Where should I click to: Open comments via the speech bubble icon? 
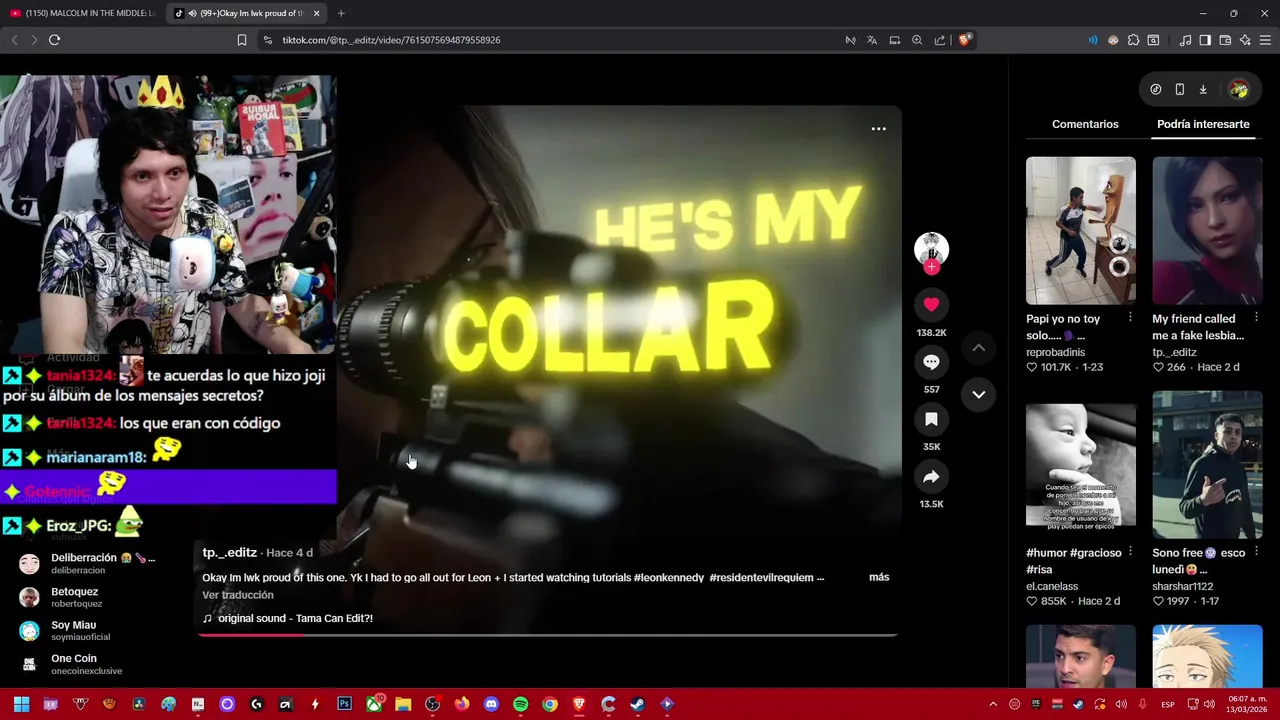[931, 362]
